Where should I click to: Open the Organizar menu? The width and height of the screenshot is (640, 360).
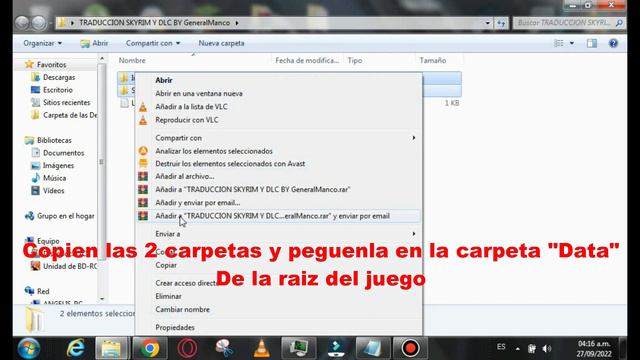pos(42,43)
